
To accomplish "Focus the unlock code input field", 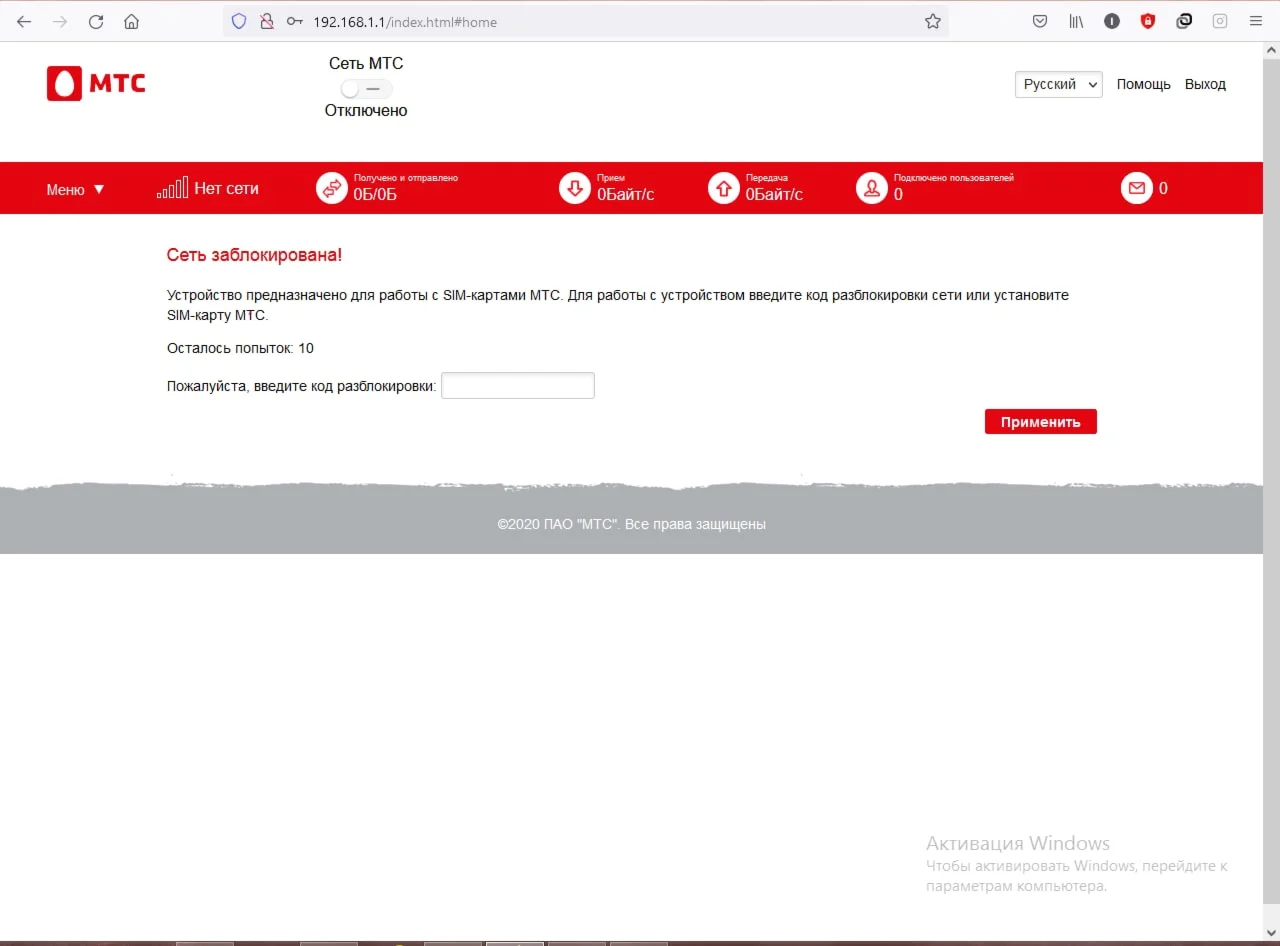I will (518, 385).
